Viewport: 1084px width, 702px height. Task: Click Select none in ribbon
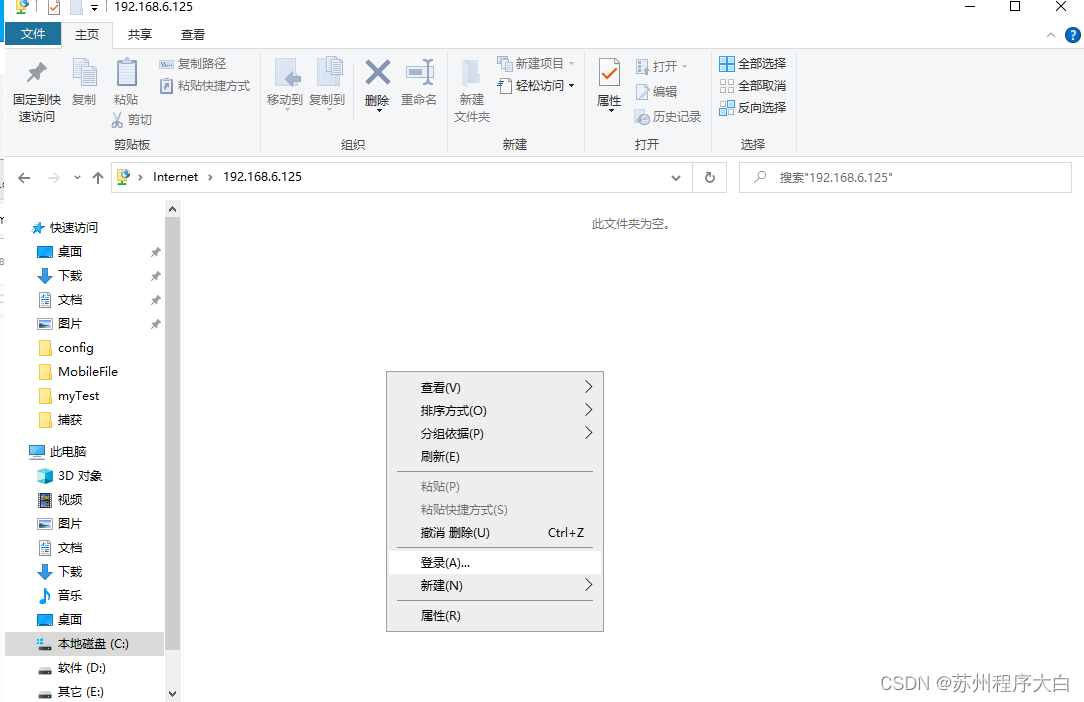[x=752, y=86]
